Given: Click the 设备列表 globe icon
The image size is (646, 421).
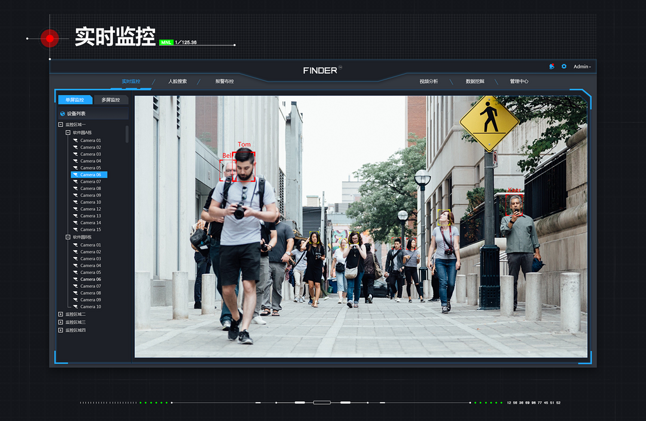Looking at the screenshot, I should coord(62,114).
